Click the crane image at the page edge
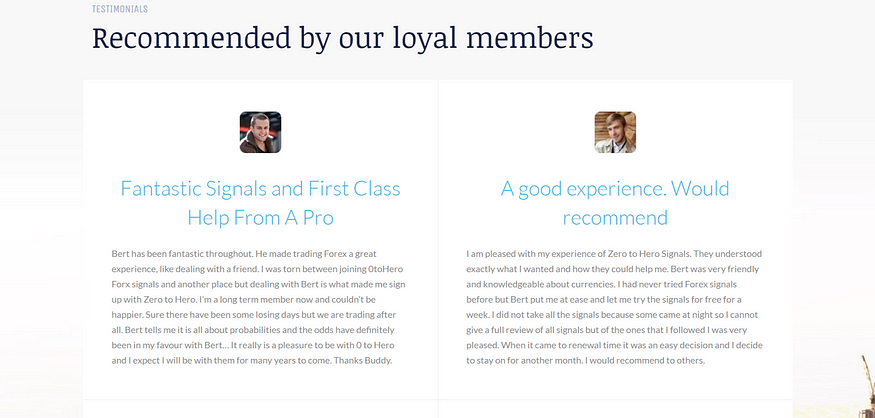The image size is (875, 418). 867,386
